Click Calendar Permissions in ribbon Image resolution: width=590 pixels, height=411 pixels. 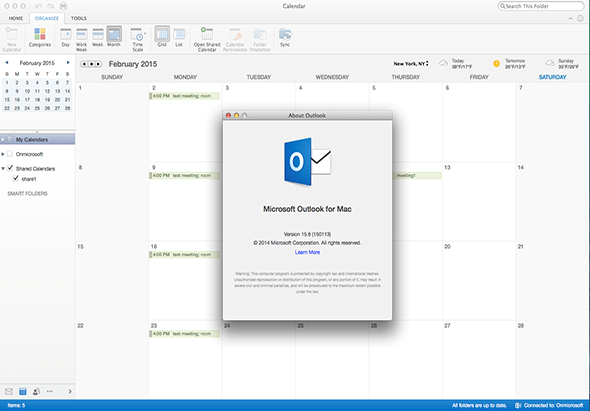(235, 39)
